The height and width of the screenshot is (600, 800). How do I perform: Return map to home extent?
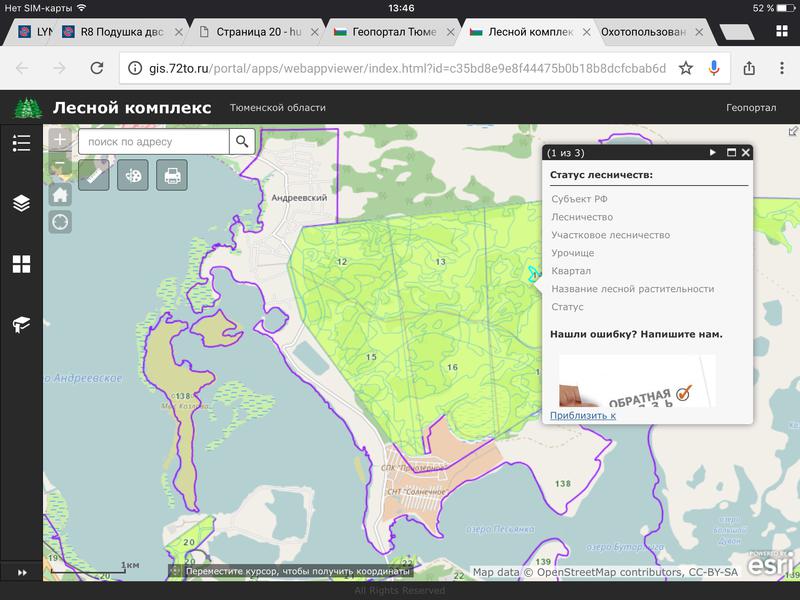coord(60,195)
